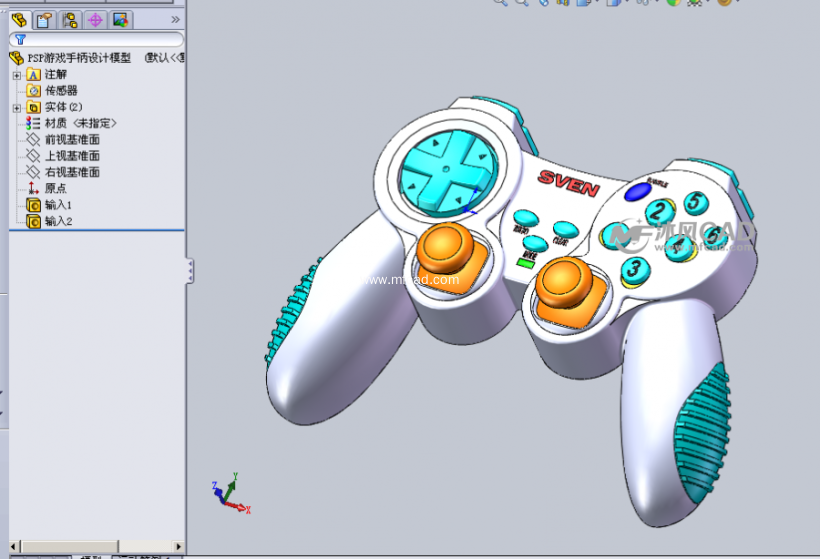Open the DimXpertManager tab
820x559 pixels.
tap(95, 19)
